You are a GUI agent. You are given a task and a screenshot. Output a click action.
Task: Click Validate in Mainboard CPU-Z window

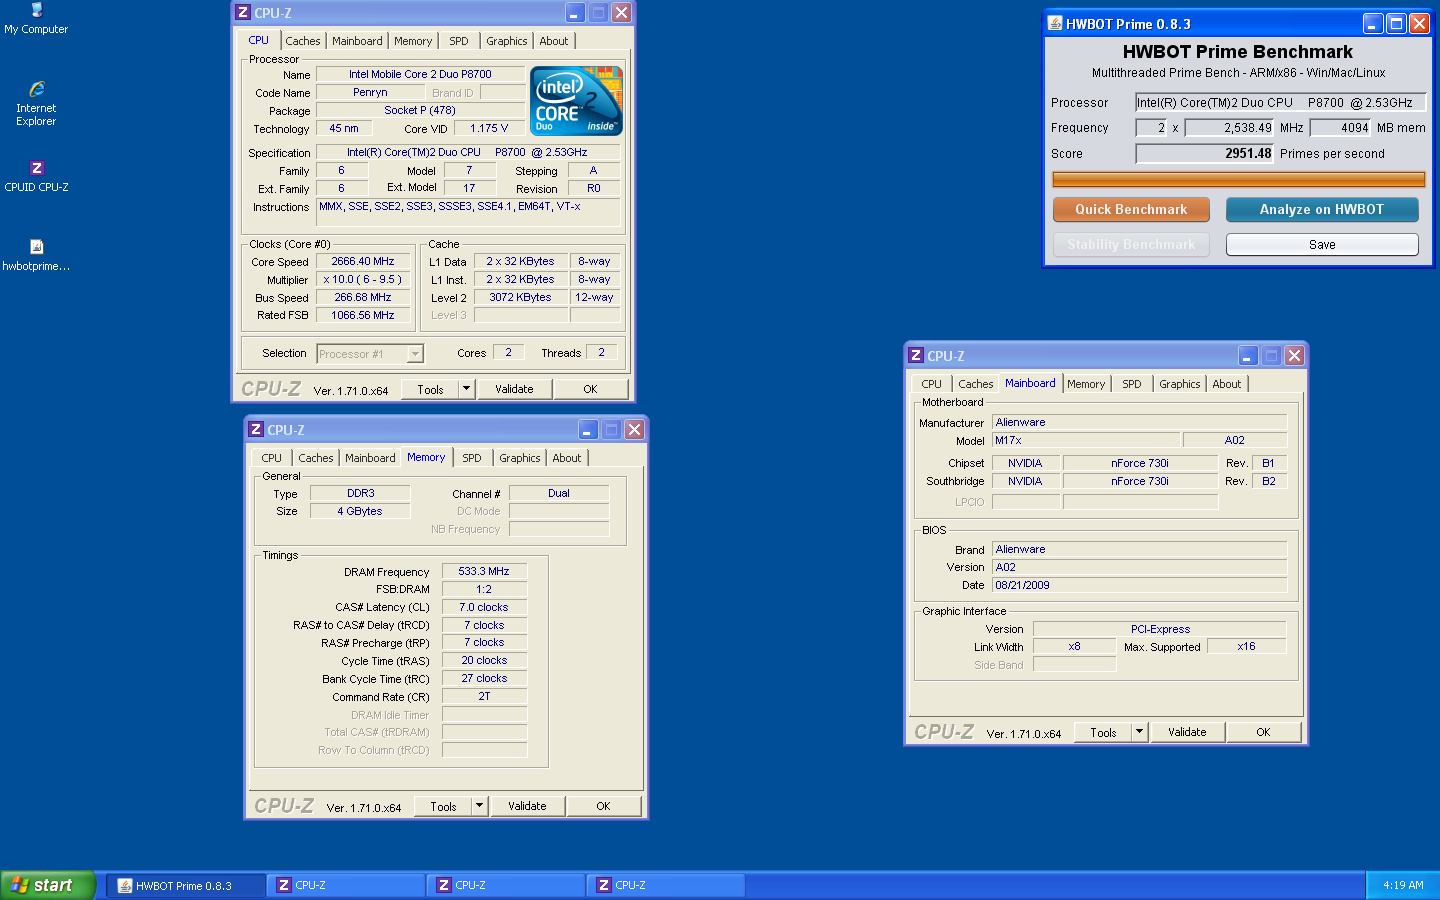(x=1187, y=732)
